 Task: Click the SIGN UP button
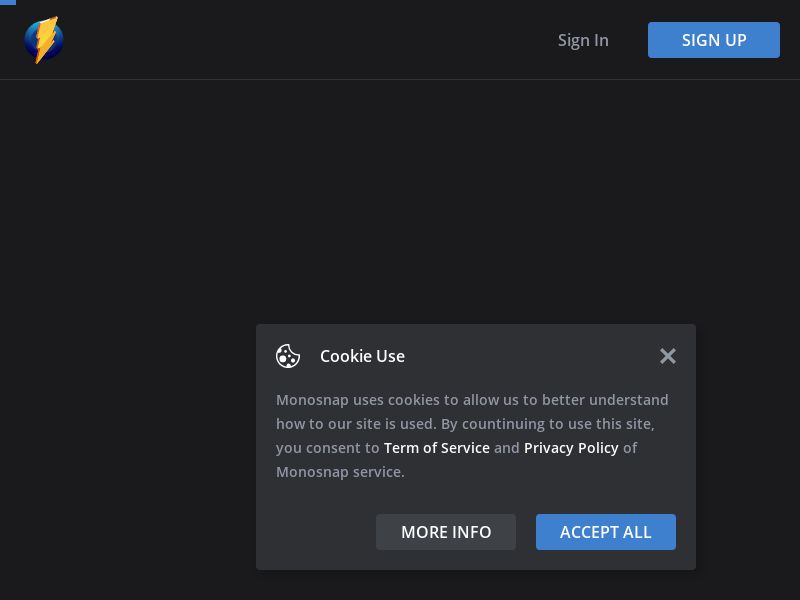point(713,40)
